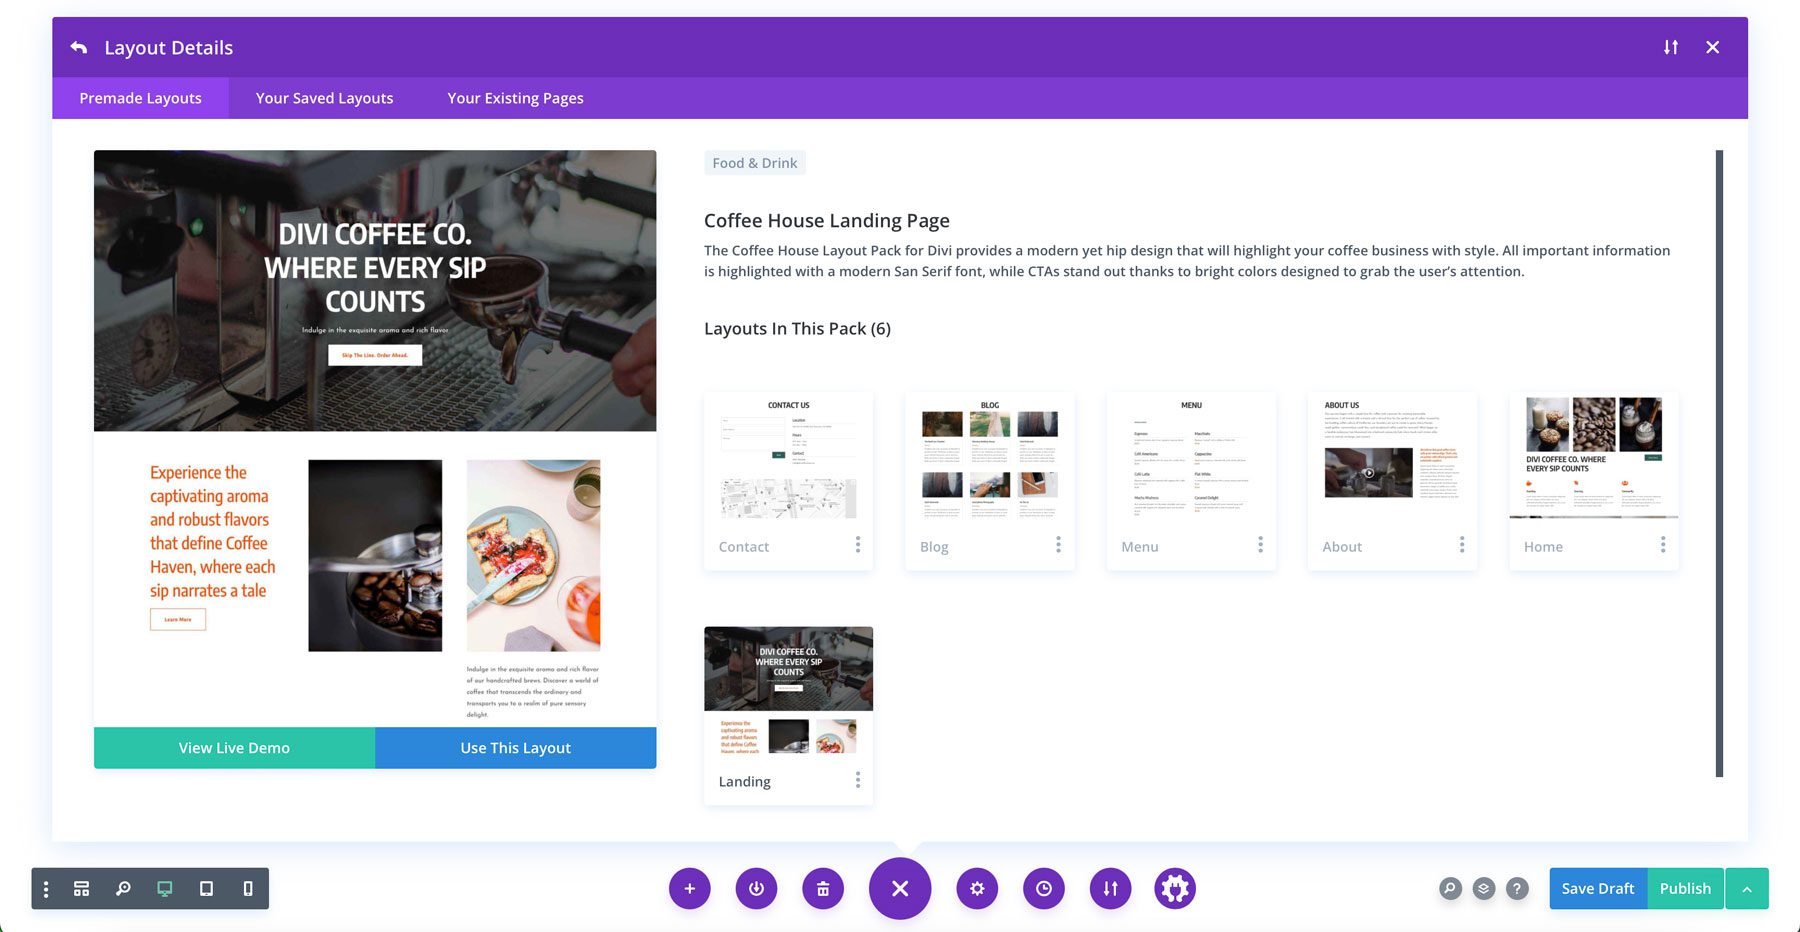Click the View Live Demo button
Screen dimensions: 1800x932
(x=233, y=747)
